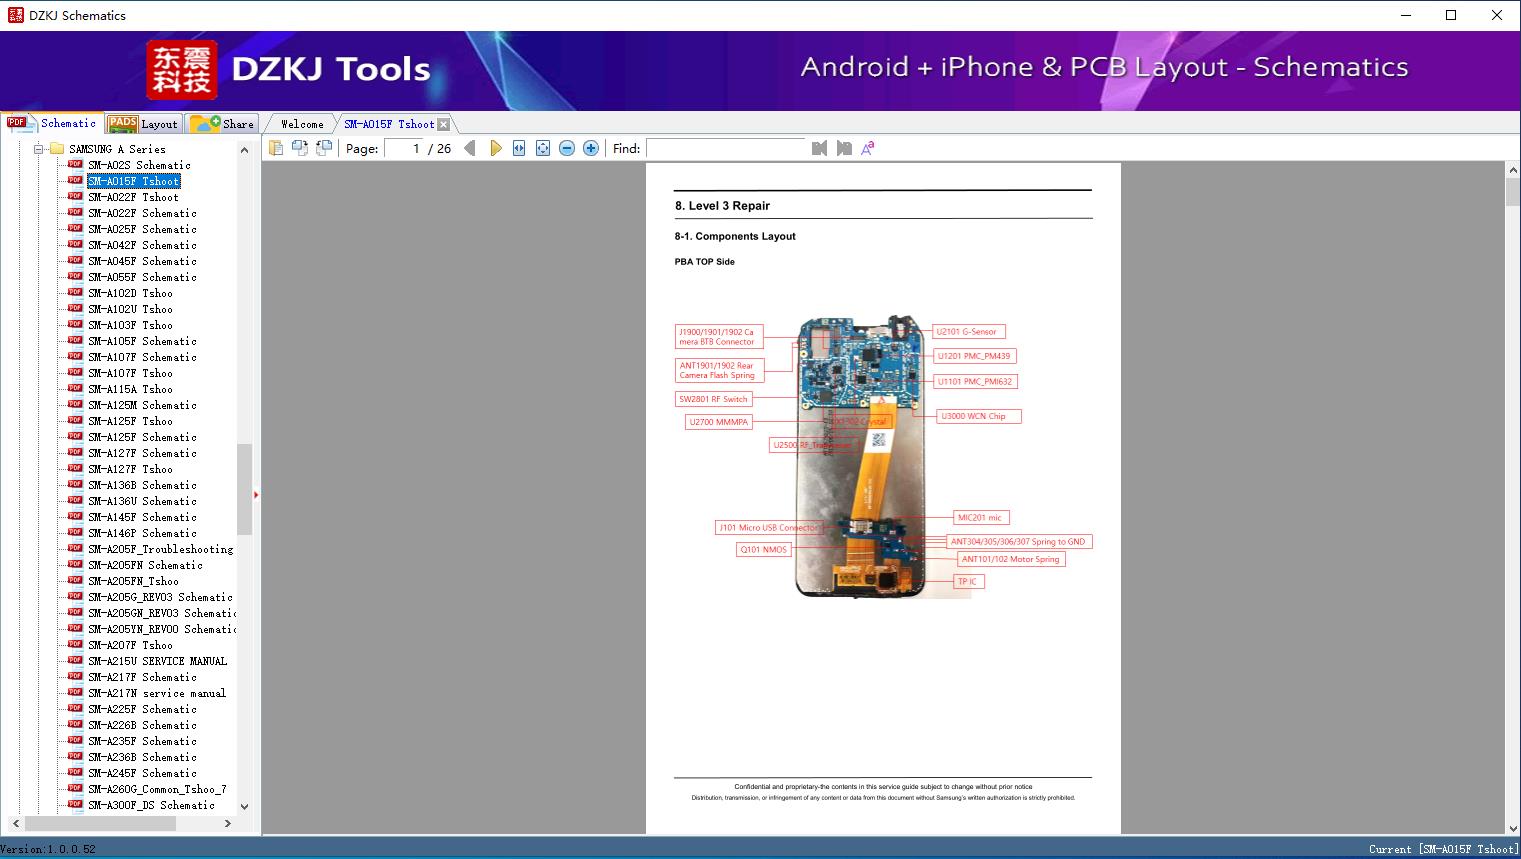Viewport: 1521px width, 859px height.
Task: Click the DZKJ red logo in banner
Action: point(181,70)
